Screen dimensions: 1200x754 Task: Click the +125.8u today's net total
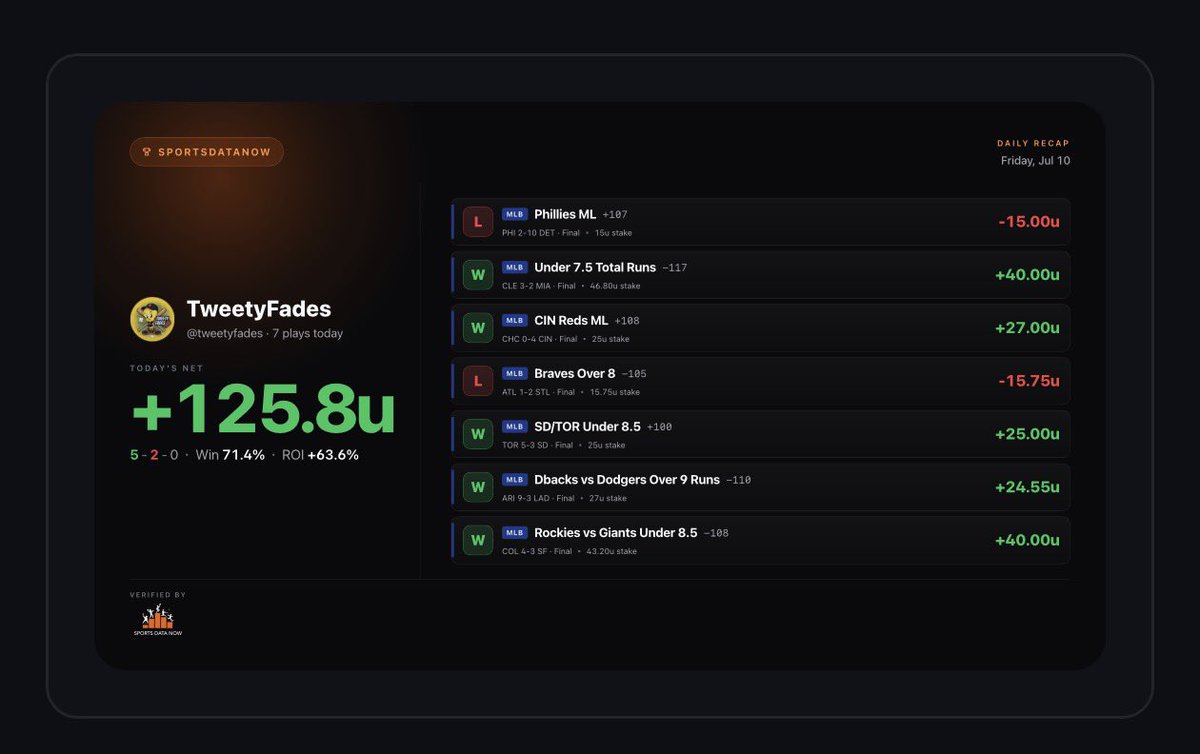click(263, 410)
